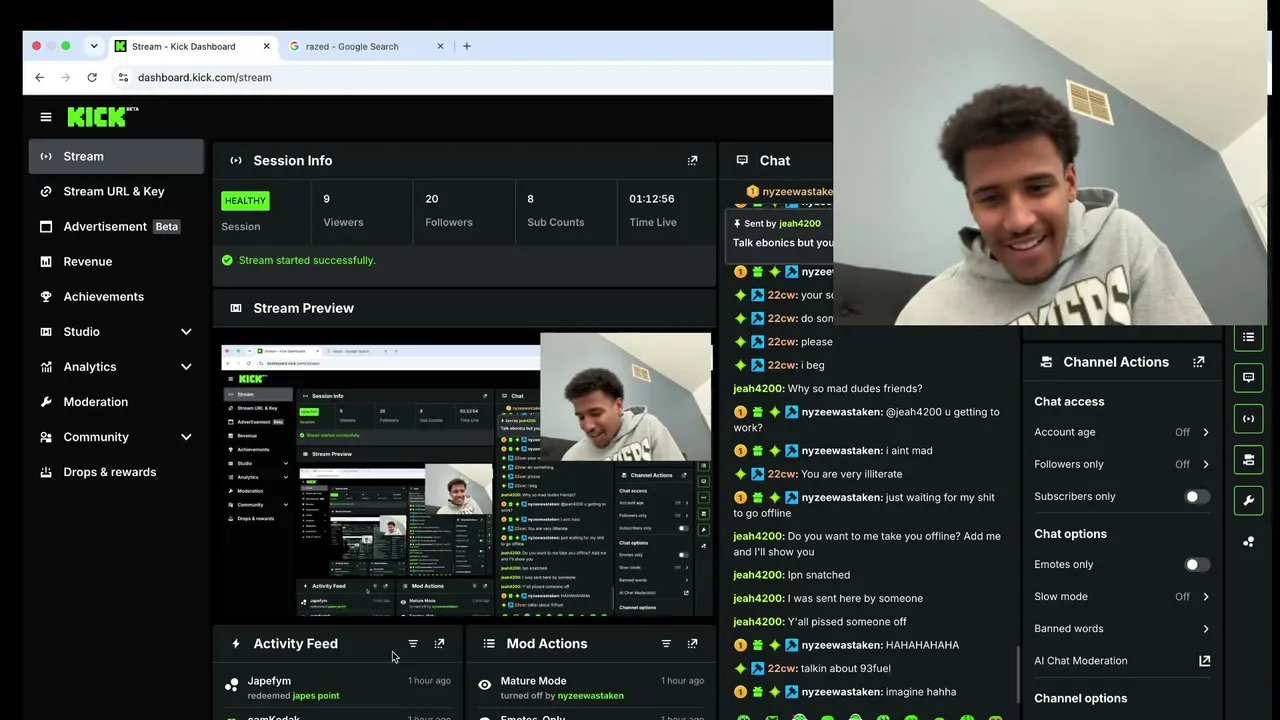The width and height of the screenshot is (1280, 720).
Task: Click the list icon in right sidebar
Action: (x=1248, y=337)
